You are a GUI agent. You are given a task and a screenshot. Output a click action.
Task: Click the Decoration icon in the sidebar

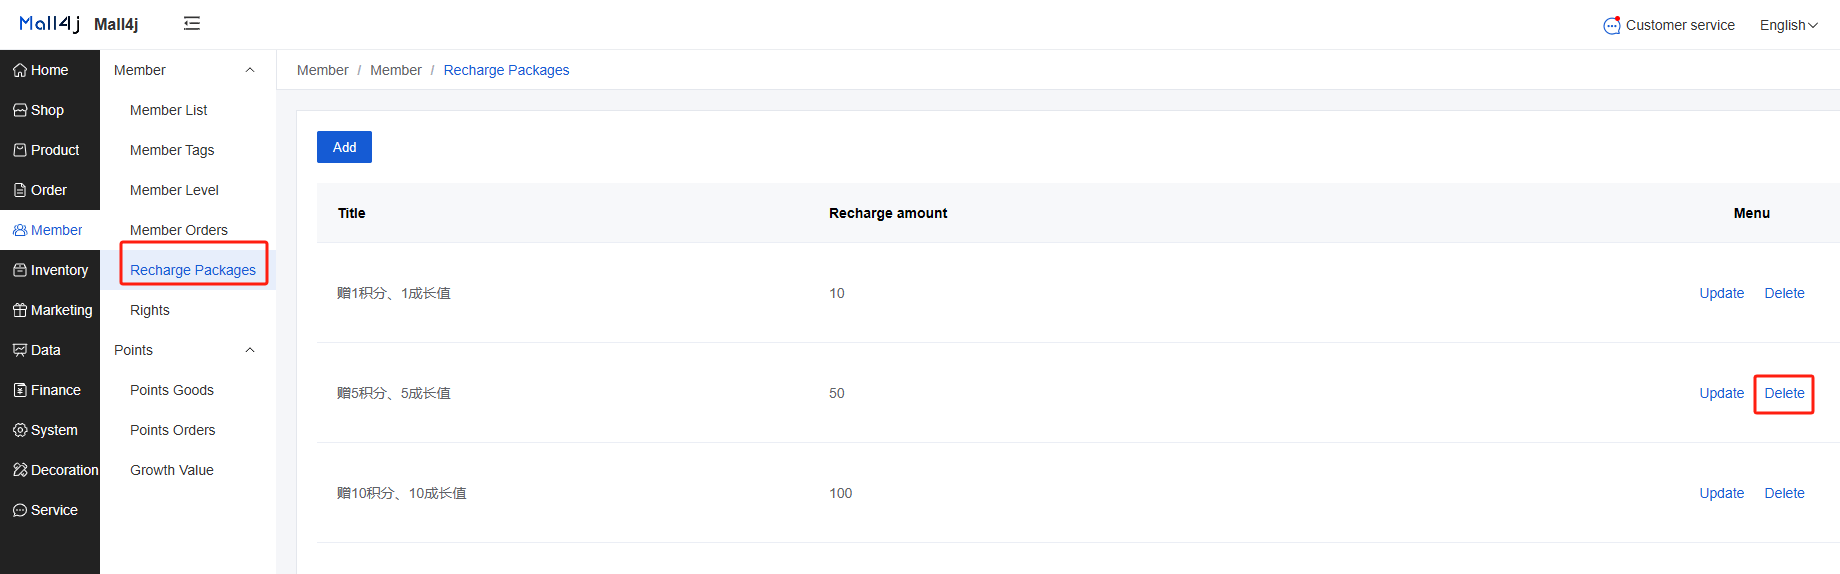pos(20,470)
